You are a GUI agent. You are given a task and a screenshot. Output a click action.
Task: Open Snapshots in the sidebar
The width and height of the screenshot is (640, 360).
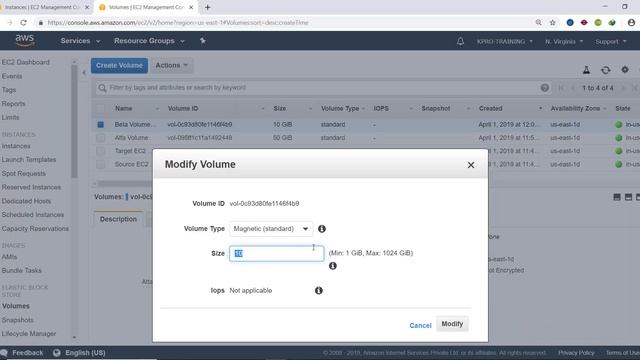18,320
